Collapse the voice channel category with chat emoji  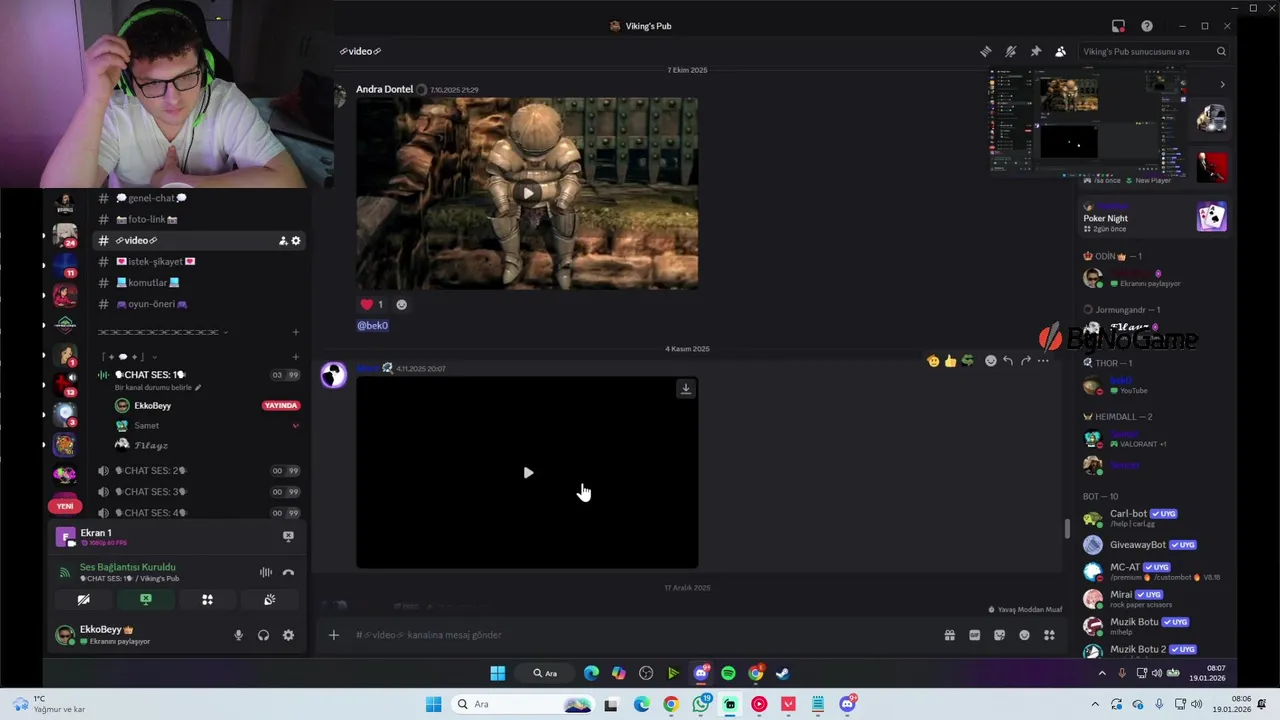pos(128,357)
